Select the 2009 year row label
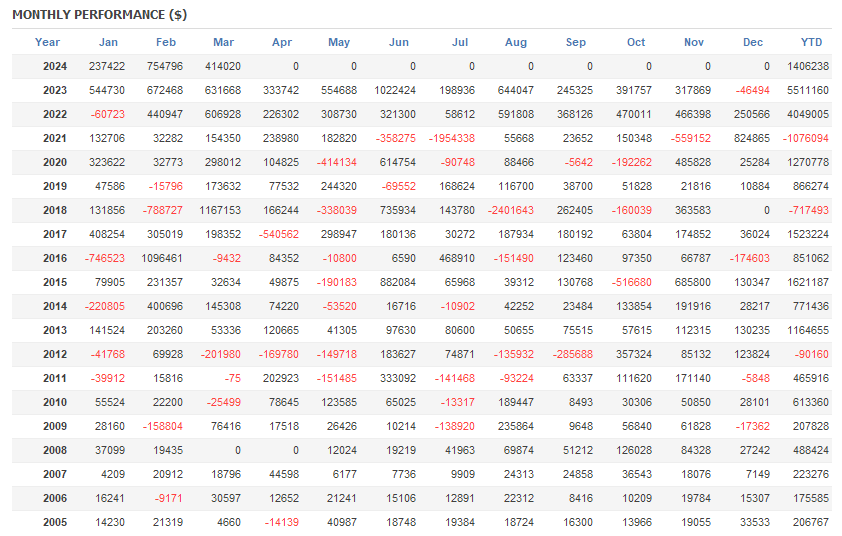 [x=55, y=426]
